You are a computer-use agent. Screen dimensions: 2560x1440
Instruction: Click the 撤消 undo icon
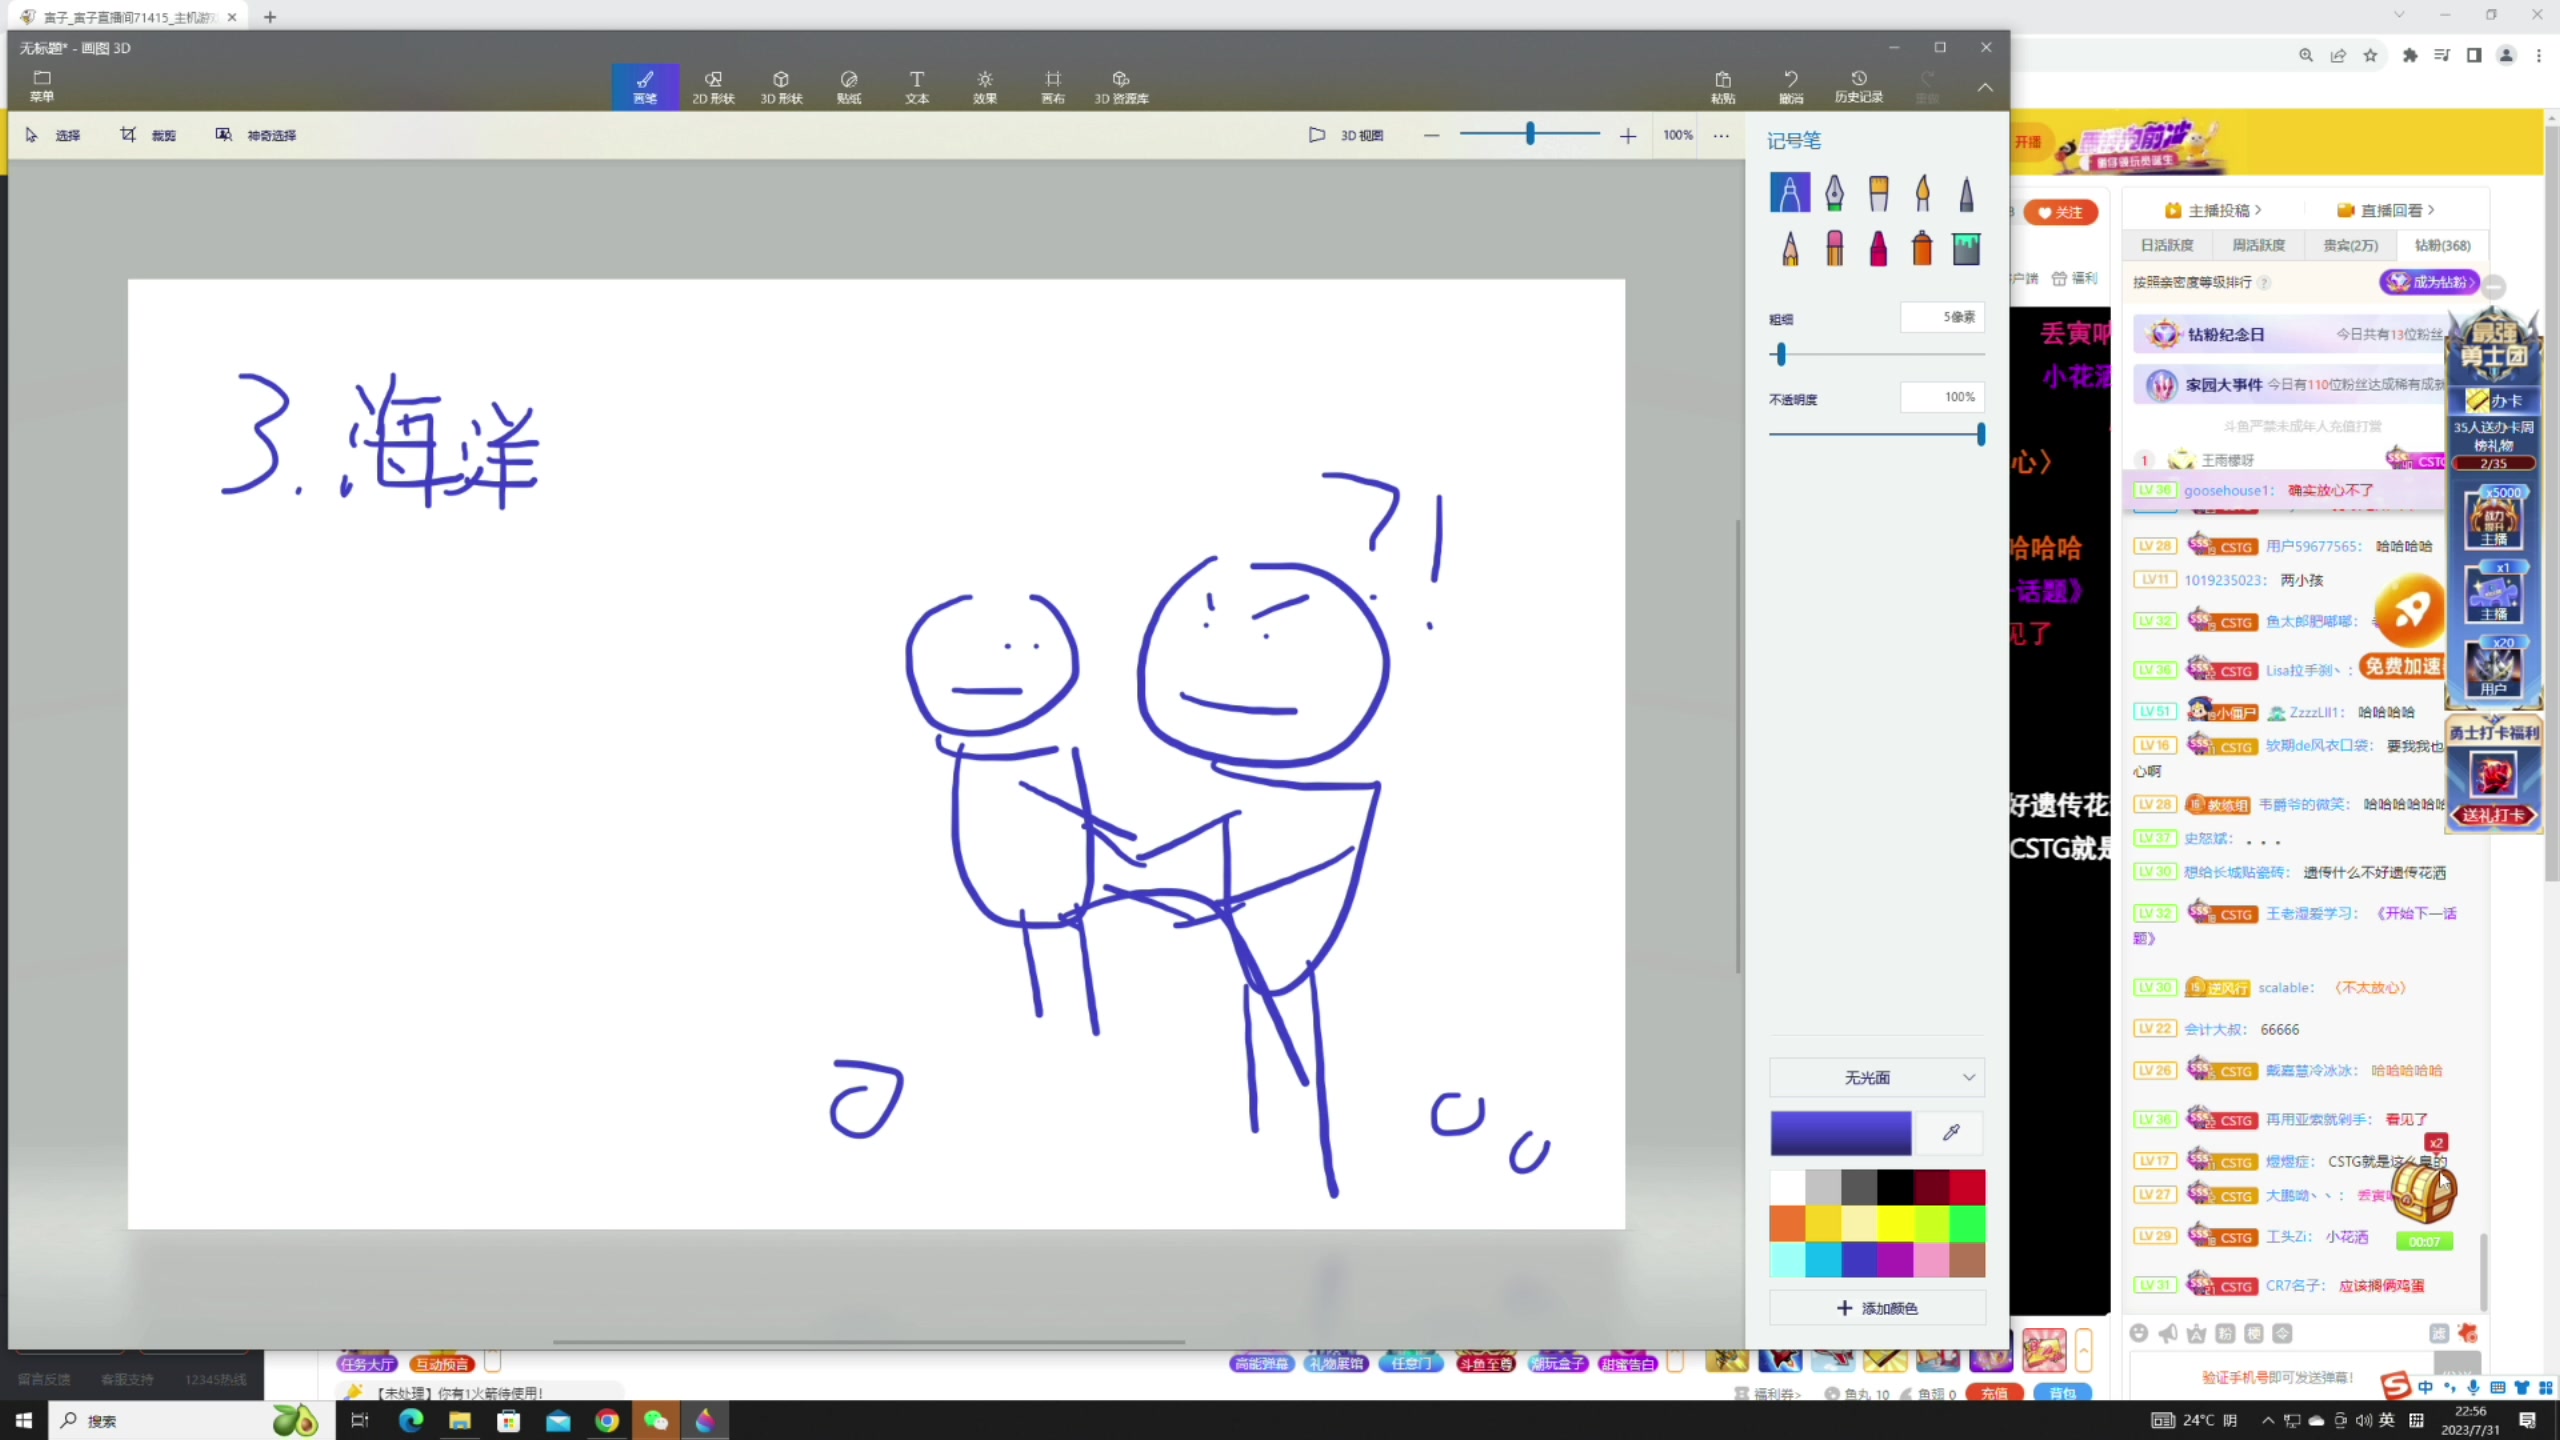click(1790, 87)
